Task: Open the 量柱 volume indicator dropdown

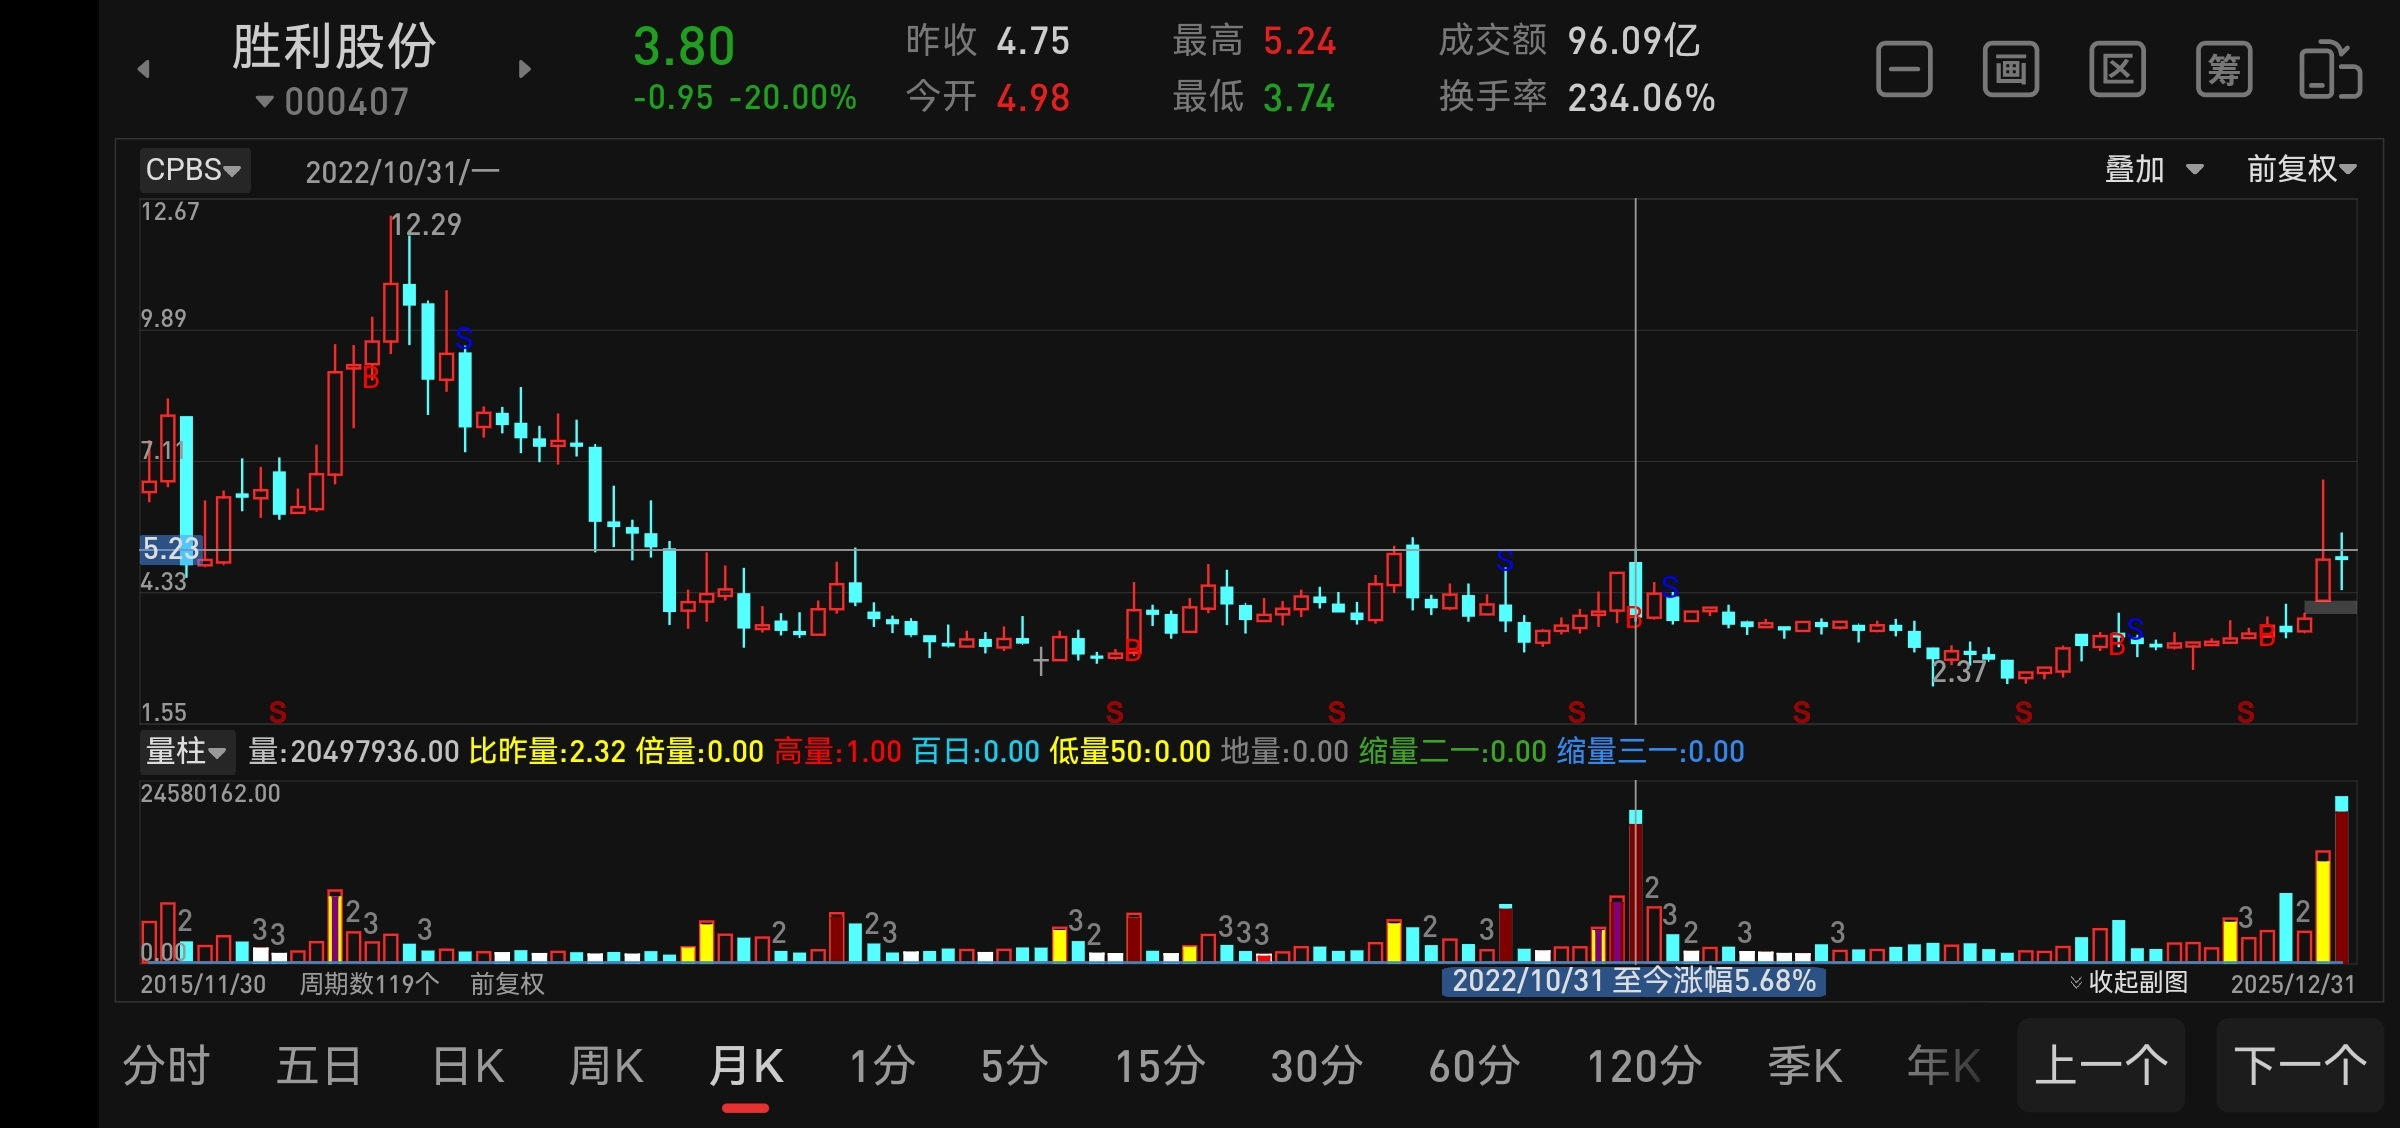Action: click(186, 751)
